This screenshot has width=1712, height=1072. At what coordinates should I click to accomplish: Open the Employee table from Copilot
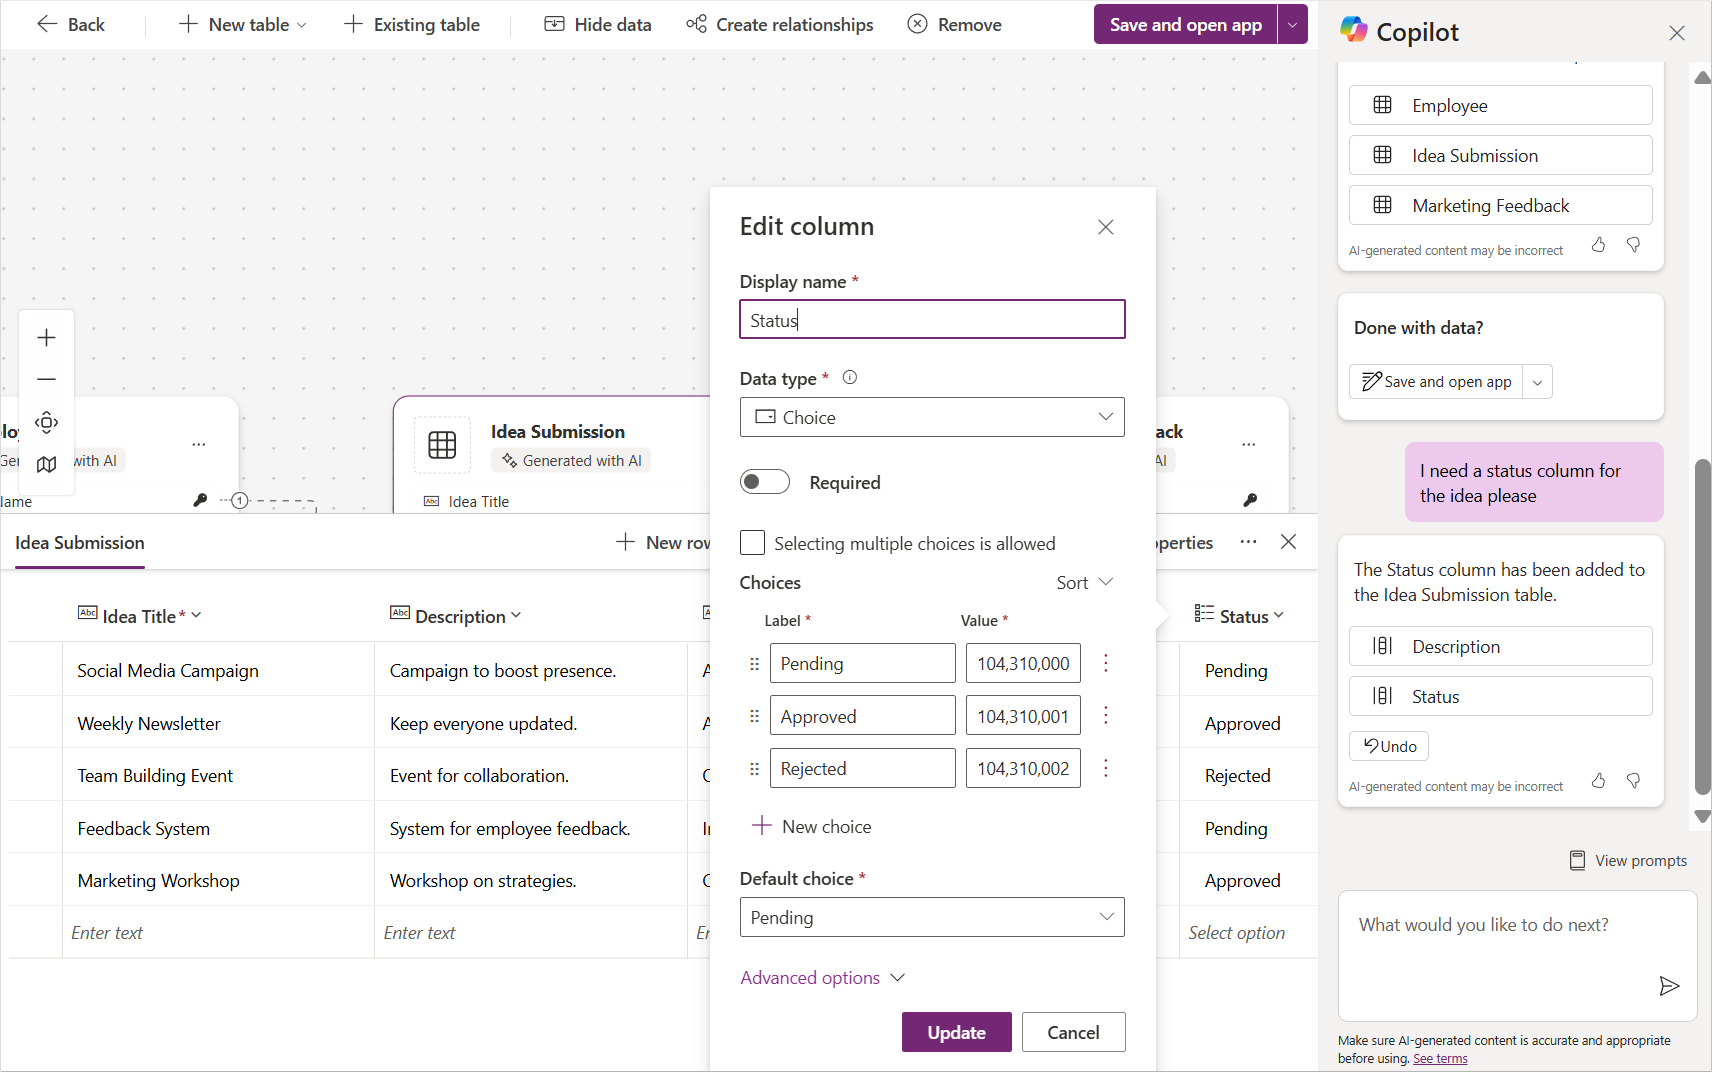(1500, 105)
